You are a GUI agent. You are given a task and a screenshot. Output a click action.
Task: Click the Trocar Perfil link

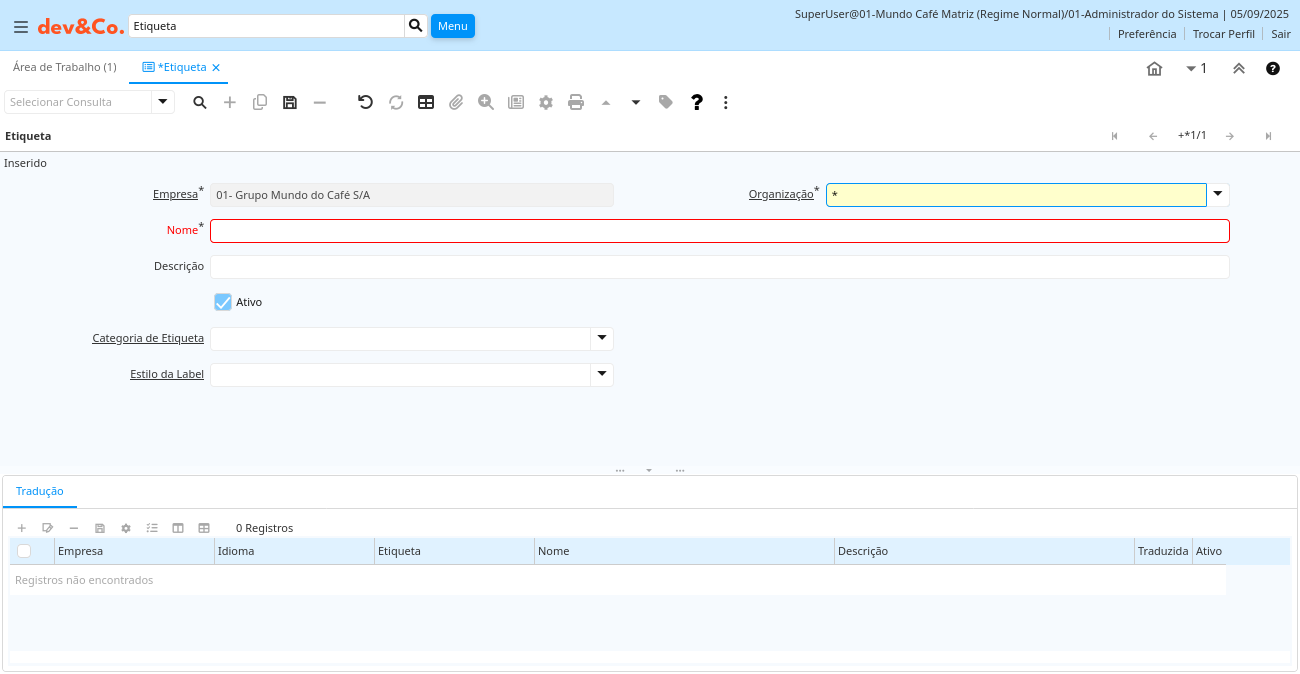point(1223,34)
